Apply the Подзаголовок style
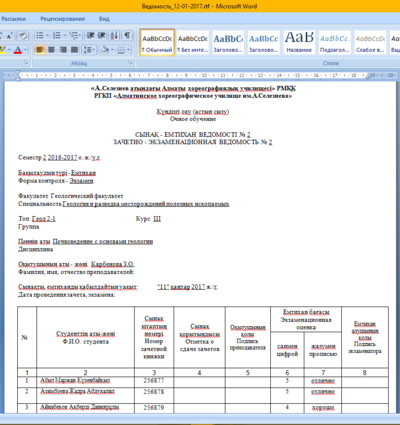Image resolution: width=400 pixels, height=425 pixels. pos(334,43)
